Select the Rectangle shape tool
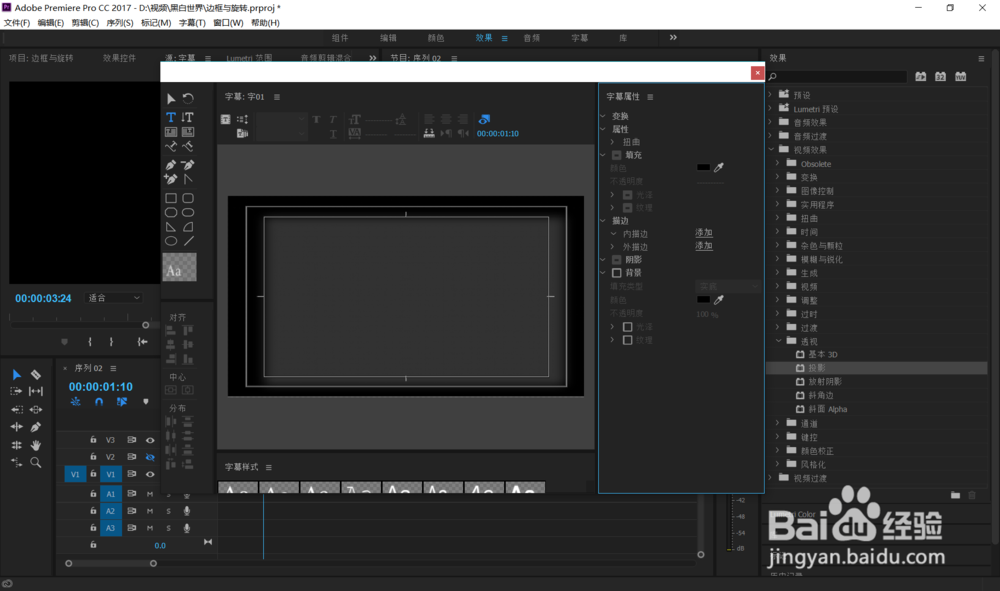Viewport: 1000px width, 591px height. click(x=171, y=198)
